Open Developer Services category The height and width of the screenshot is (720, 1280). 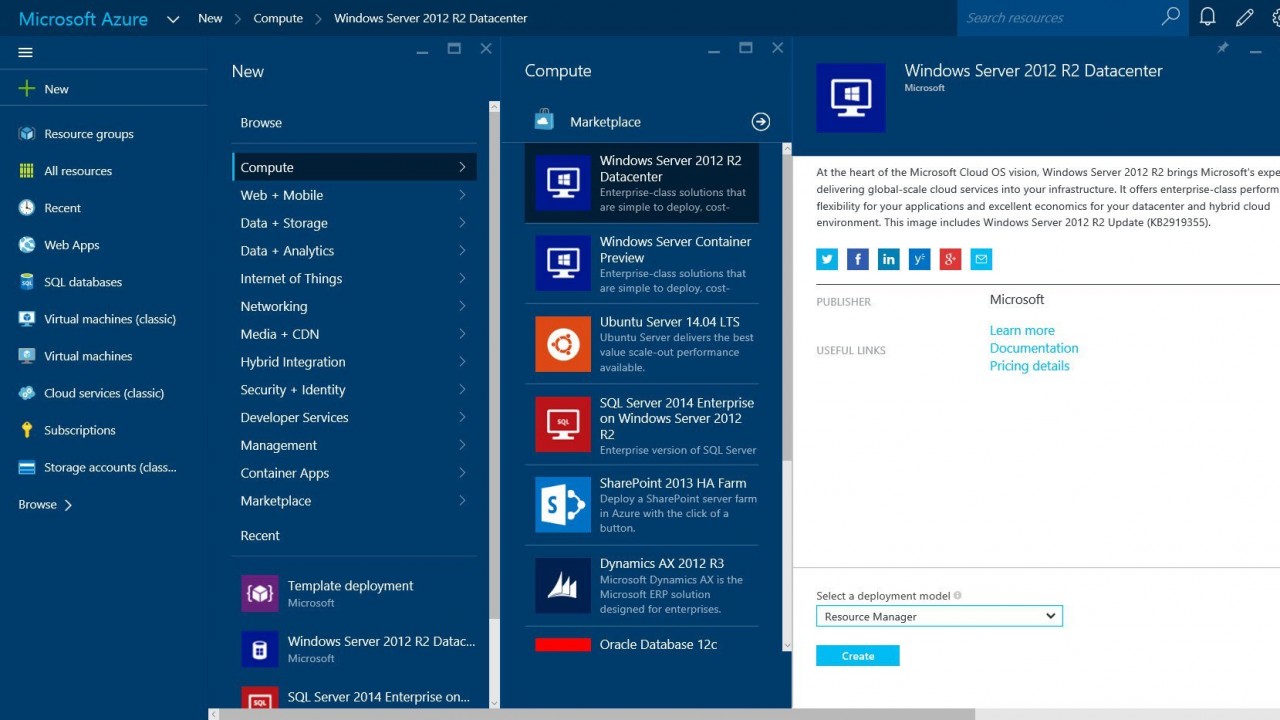[x=354, y=418]
